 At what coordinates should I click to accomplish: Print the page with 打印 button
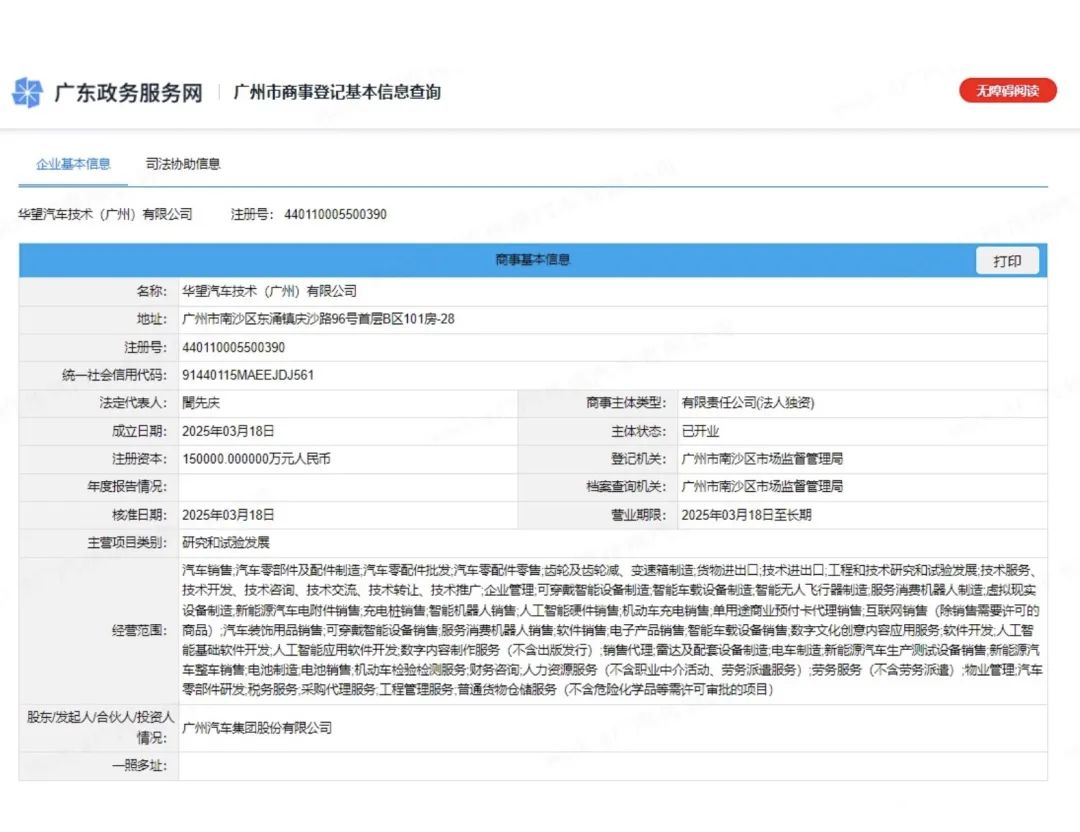pos(1007,261)
